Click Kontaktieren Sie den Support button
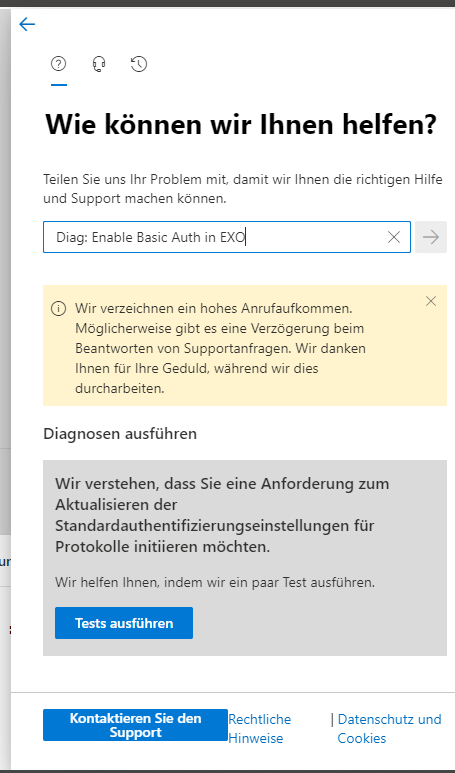The width and height of the screenshot is (455, 773). (135, 725)
